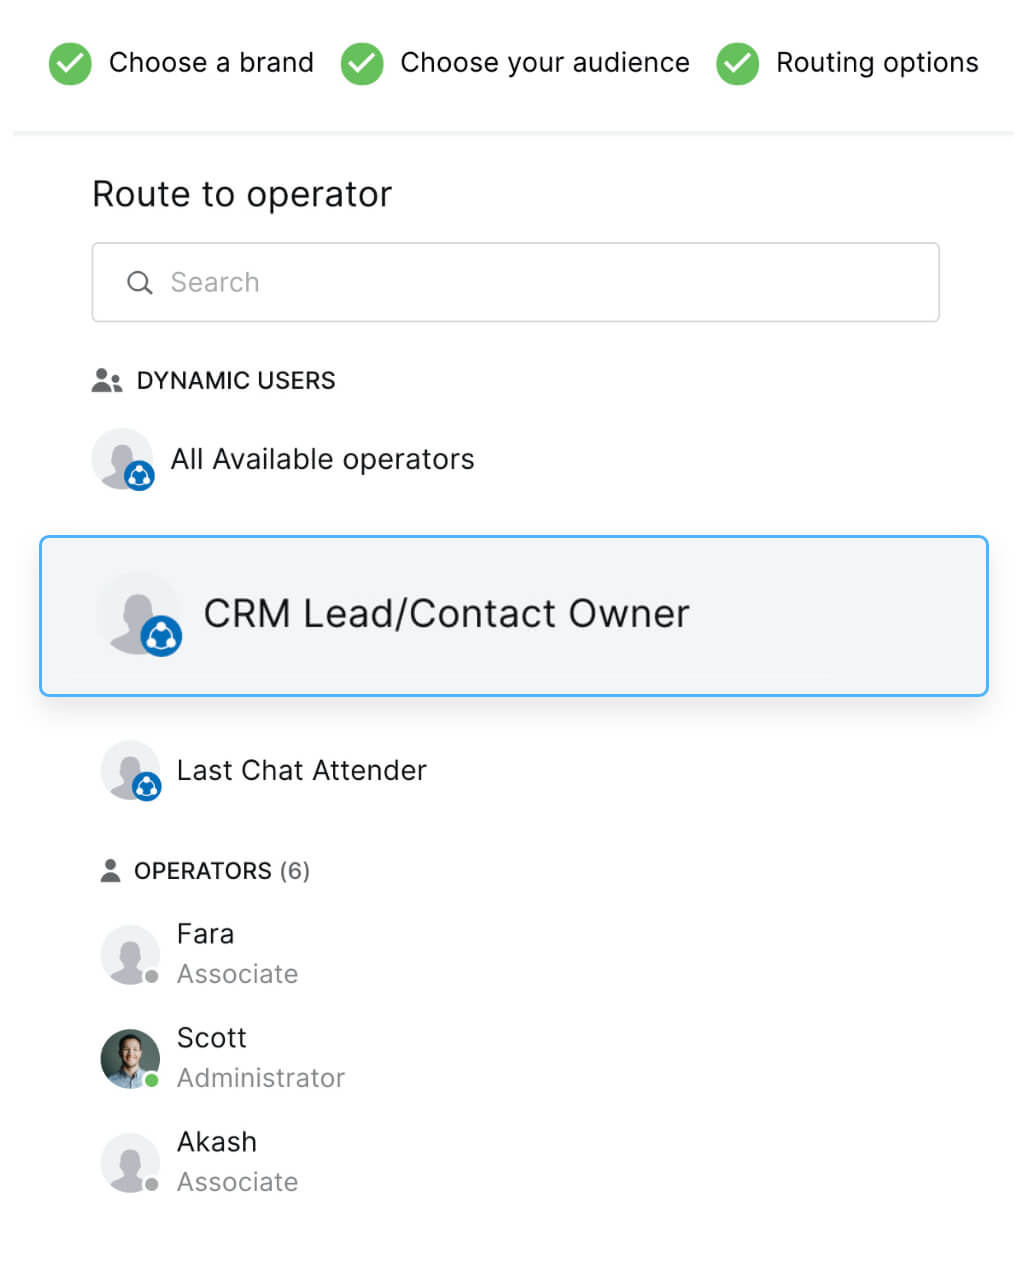This screenshot has width=1028, height=1262.
Task: Select All Available operators
Action: (x=322, y=460)
